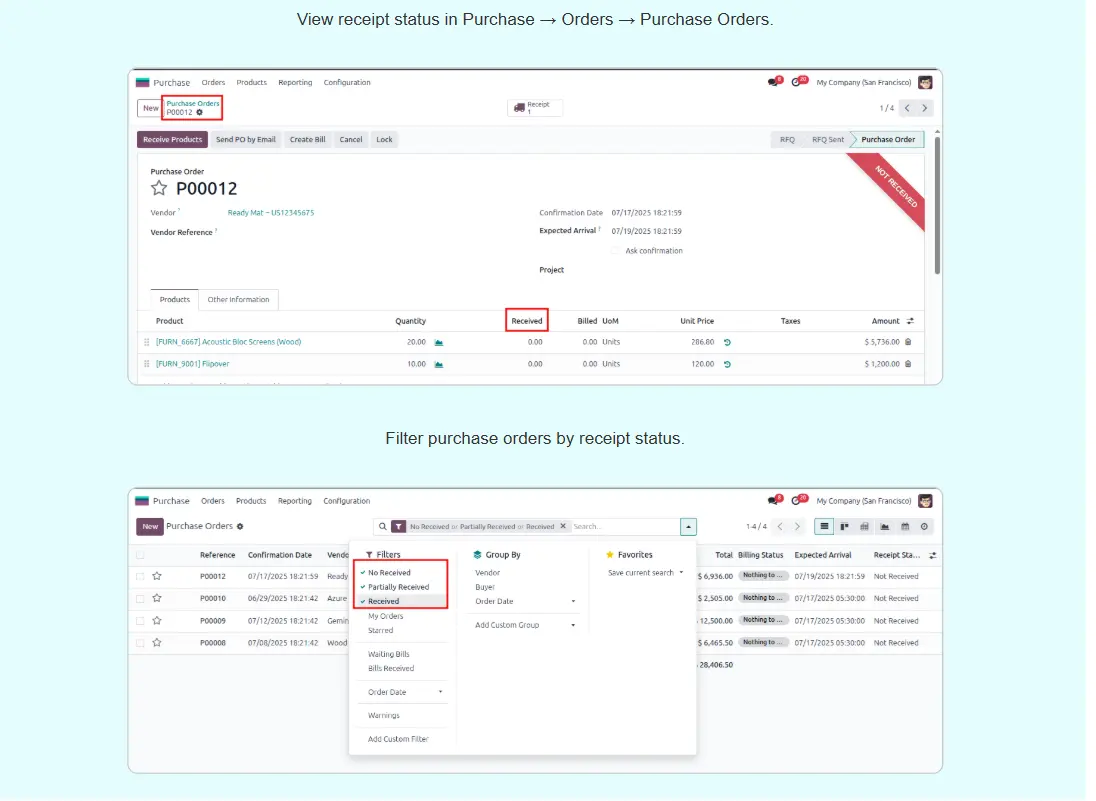This screenshot has width=1096, height=801.
Task: Switch to the Other Information tab
Action: (238, 300)
